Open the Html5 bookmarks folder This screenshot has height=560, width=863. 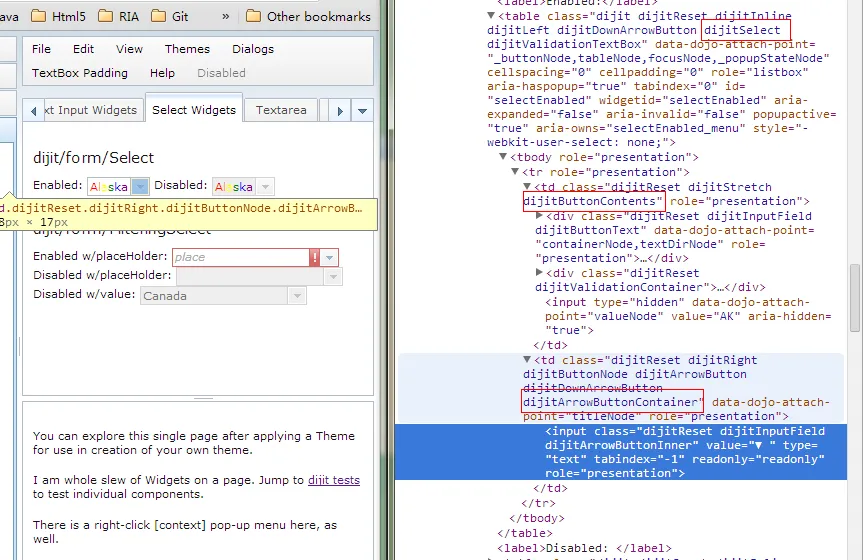tap(58, 17)
